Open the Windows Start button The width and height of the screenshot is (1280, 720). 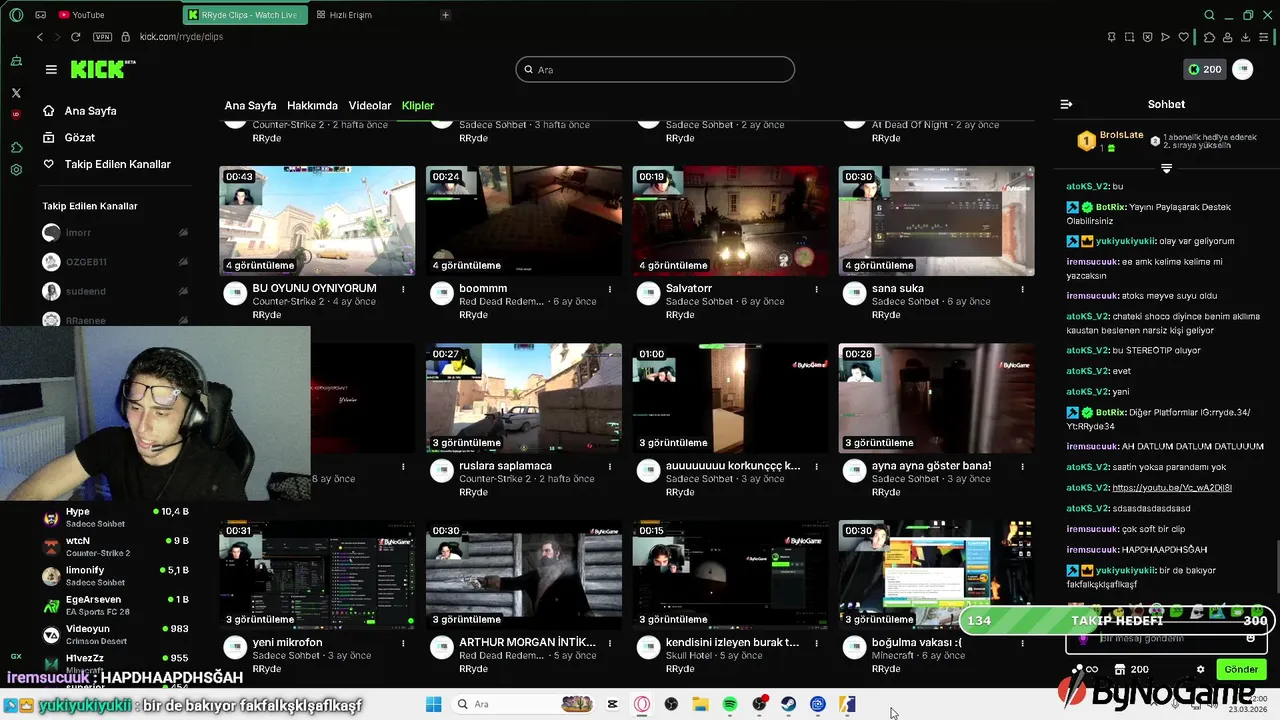click(x=433, y=704)
